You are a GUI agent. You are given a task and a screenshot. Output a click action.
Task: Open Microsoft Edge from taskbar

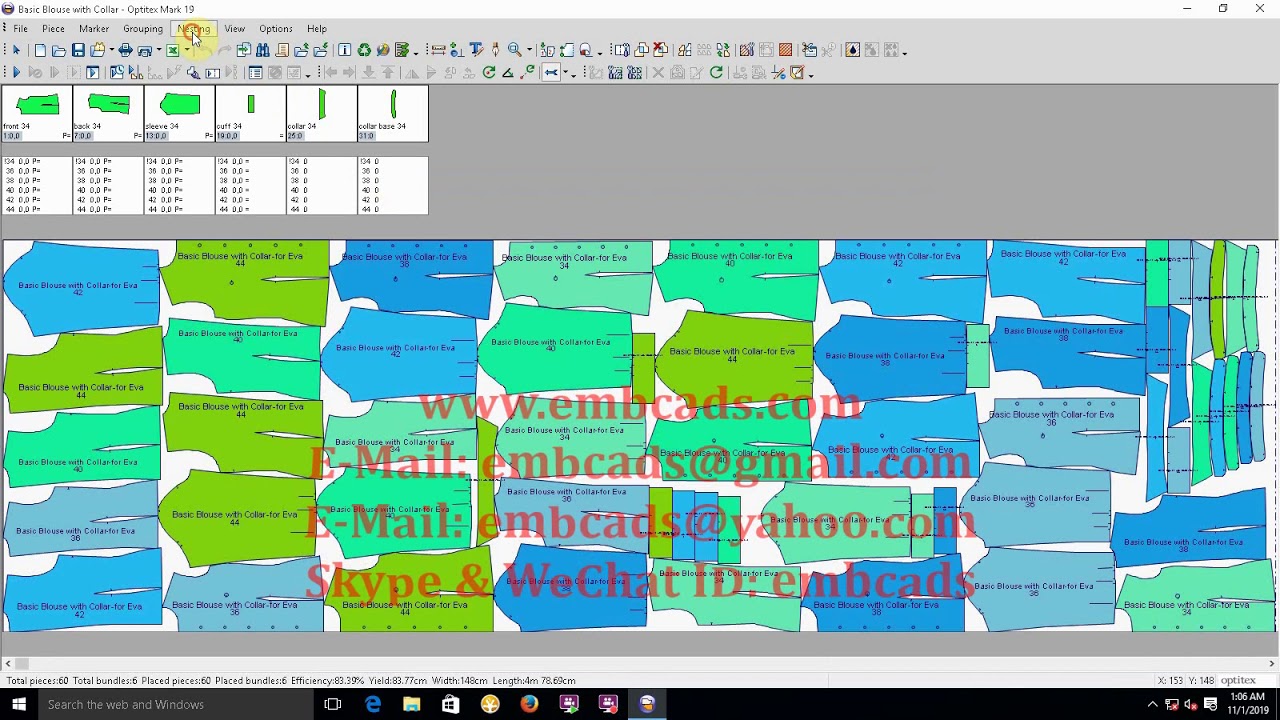coord(372,705)
